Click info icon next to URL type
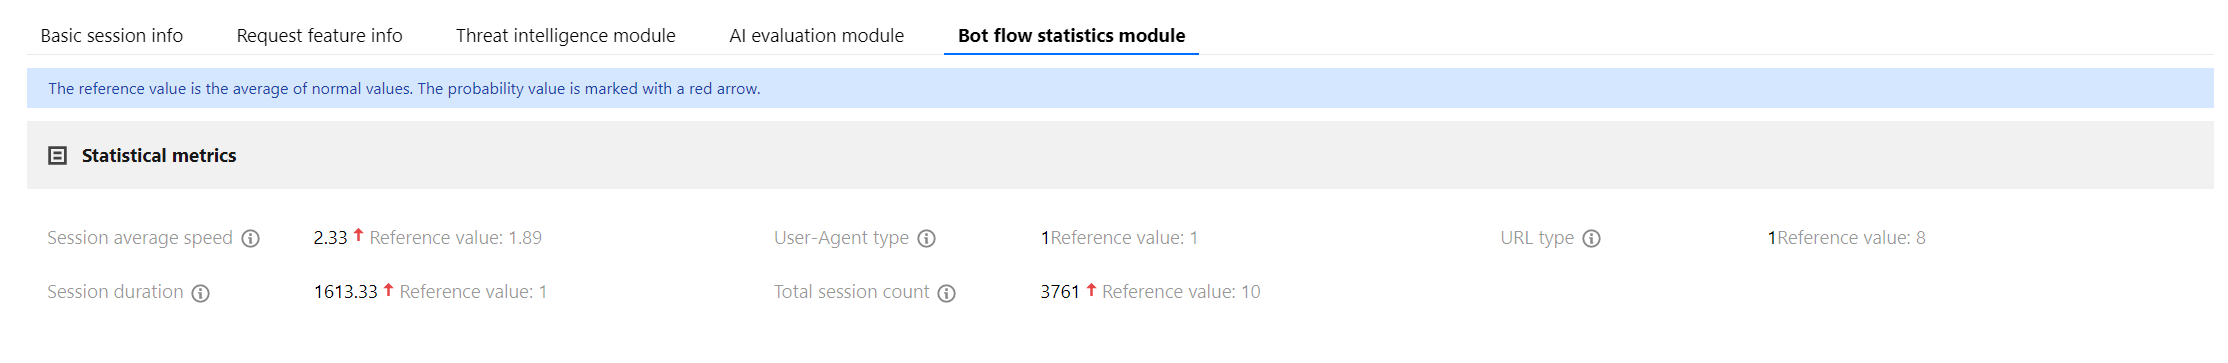Viewport: 2228px width, 363px height. coord(1592,239)
